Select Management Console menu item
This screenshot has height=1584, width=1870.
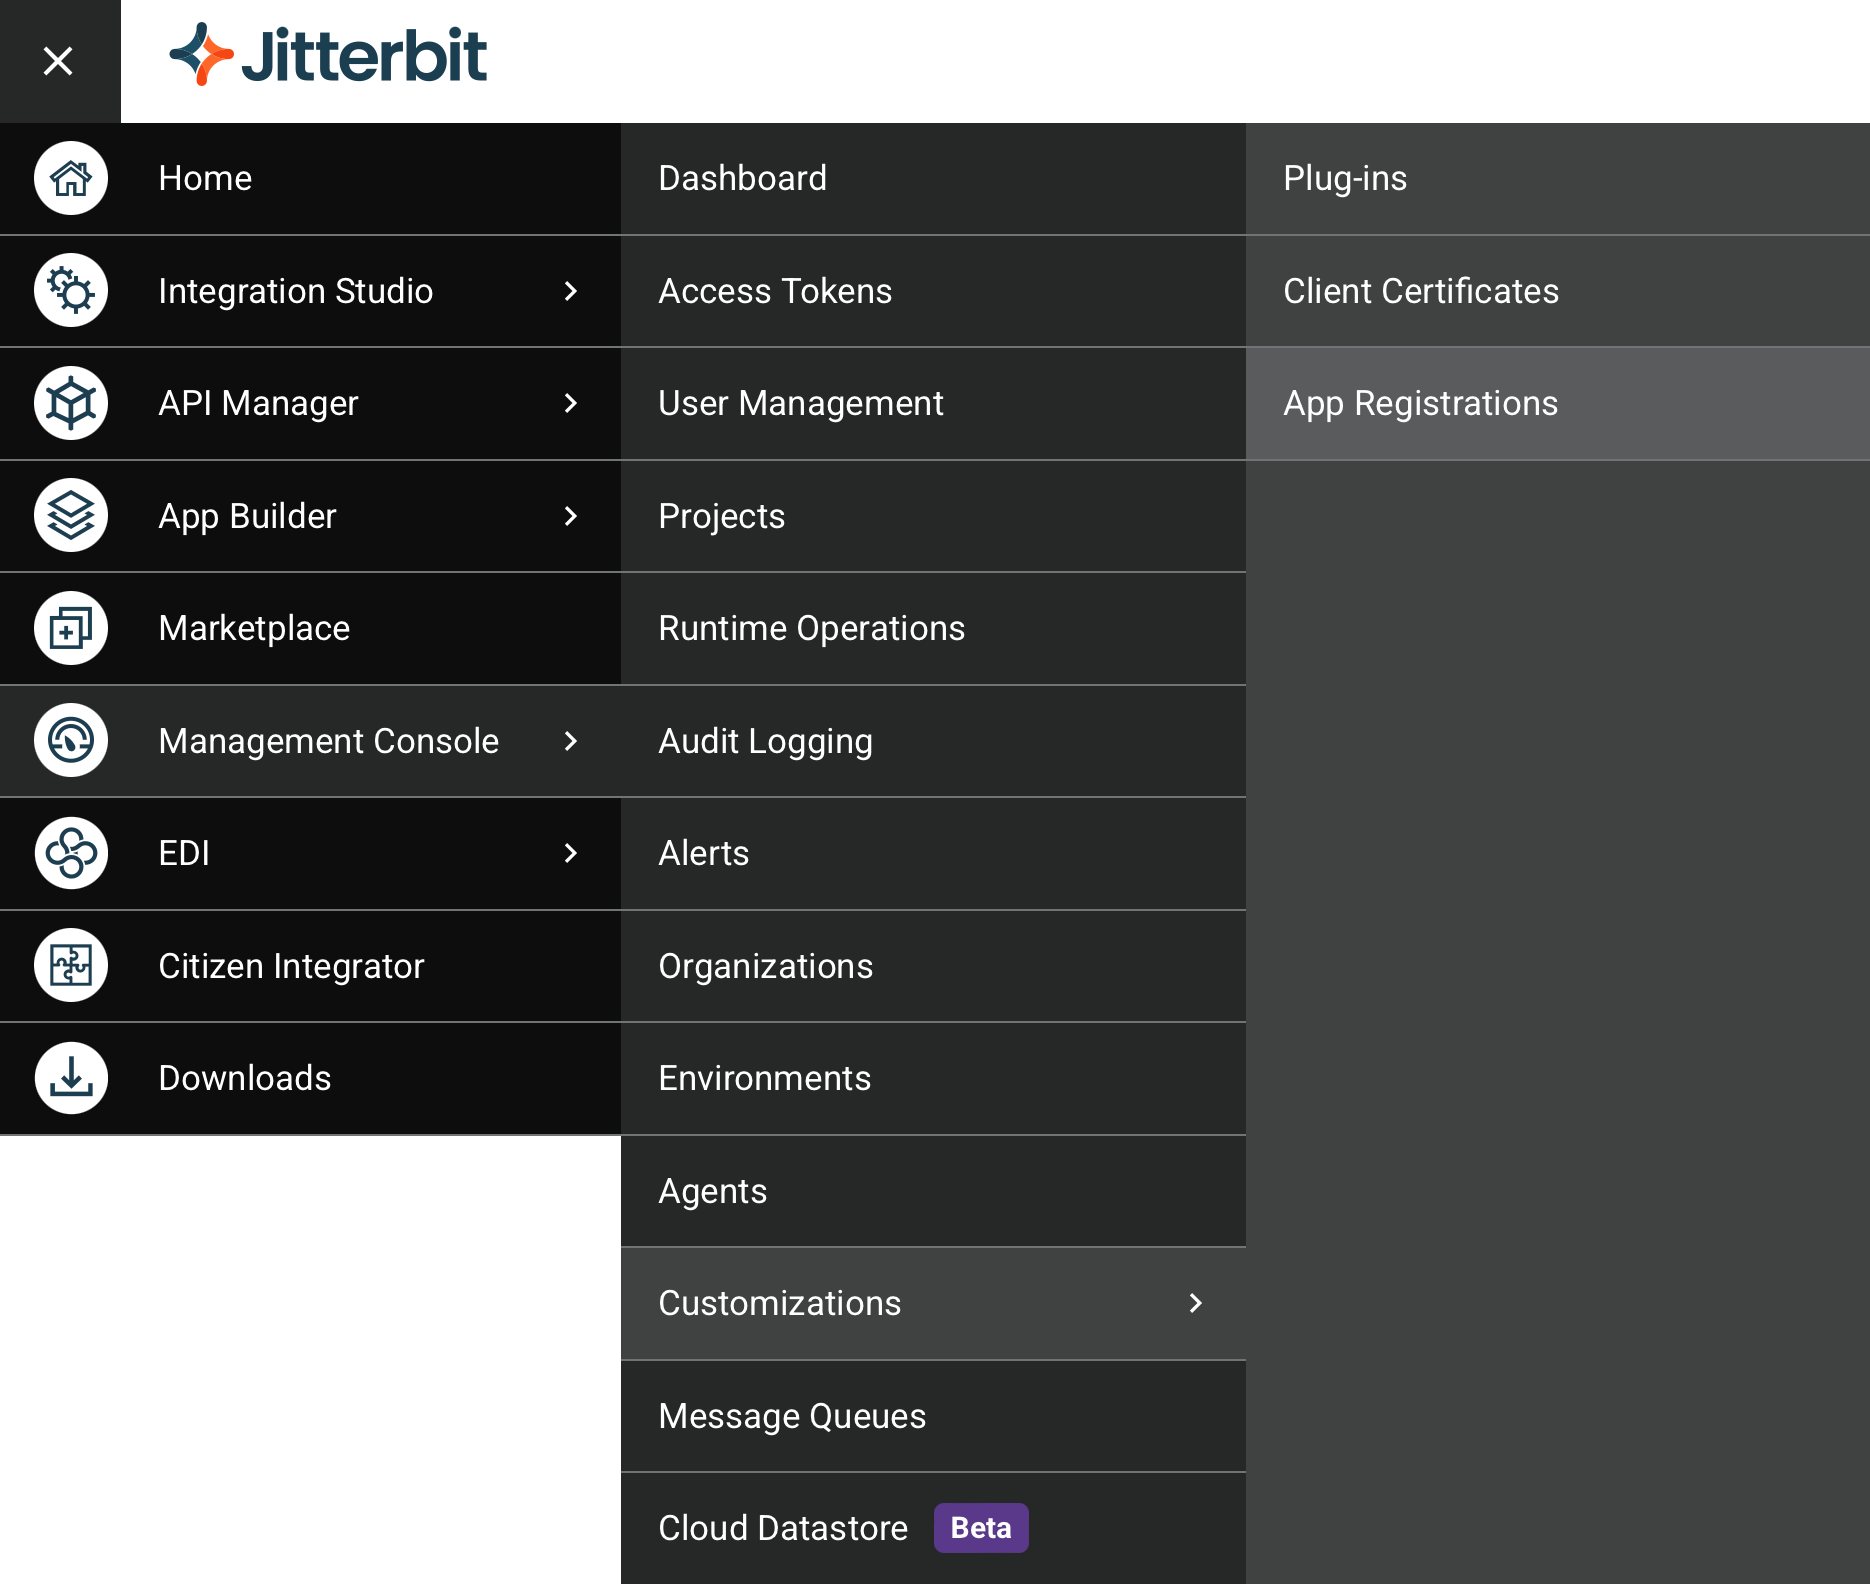[310, 741]
